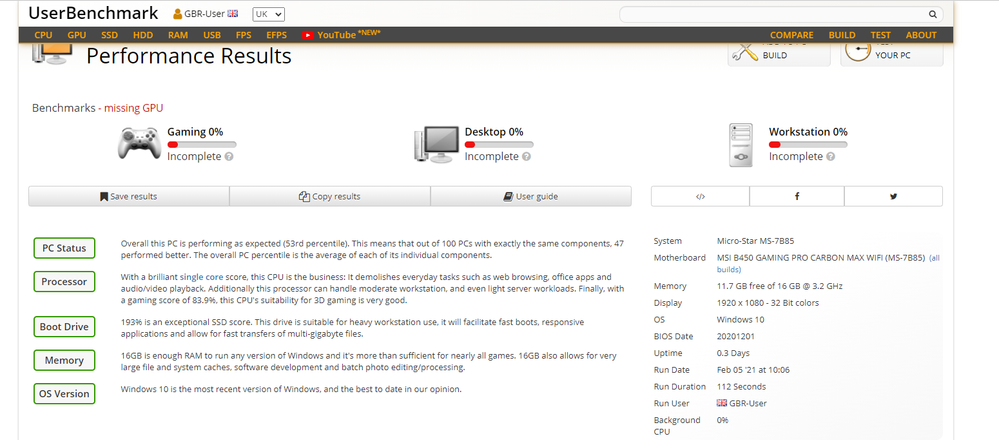Open the USB menu item

212,35
